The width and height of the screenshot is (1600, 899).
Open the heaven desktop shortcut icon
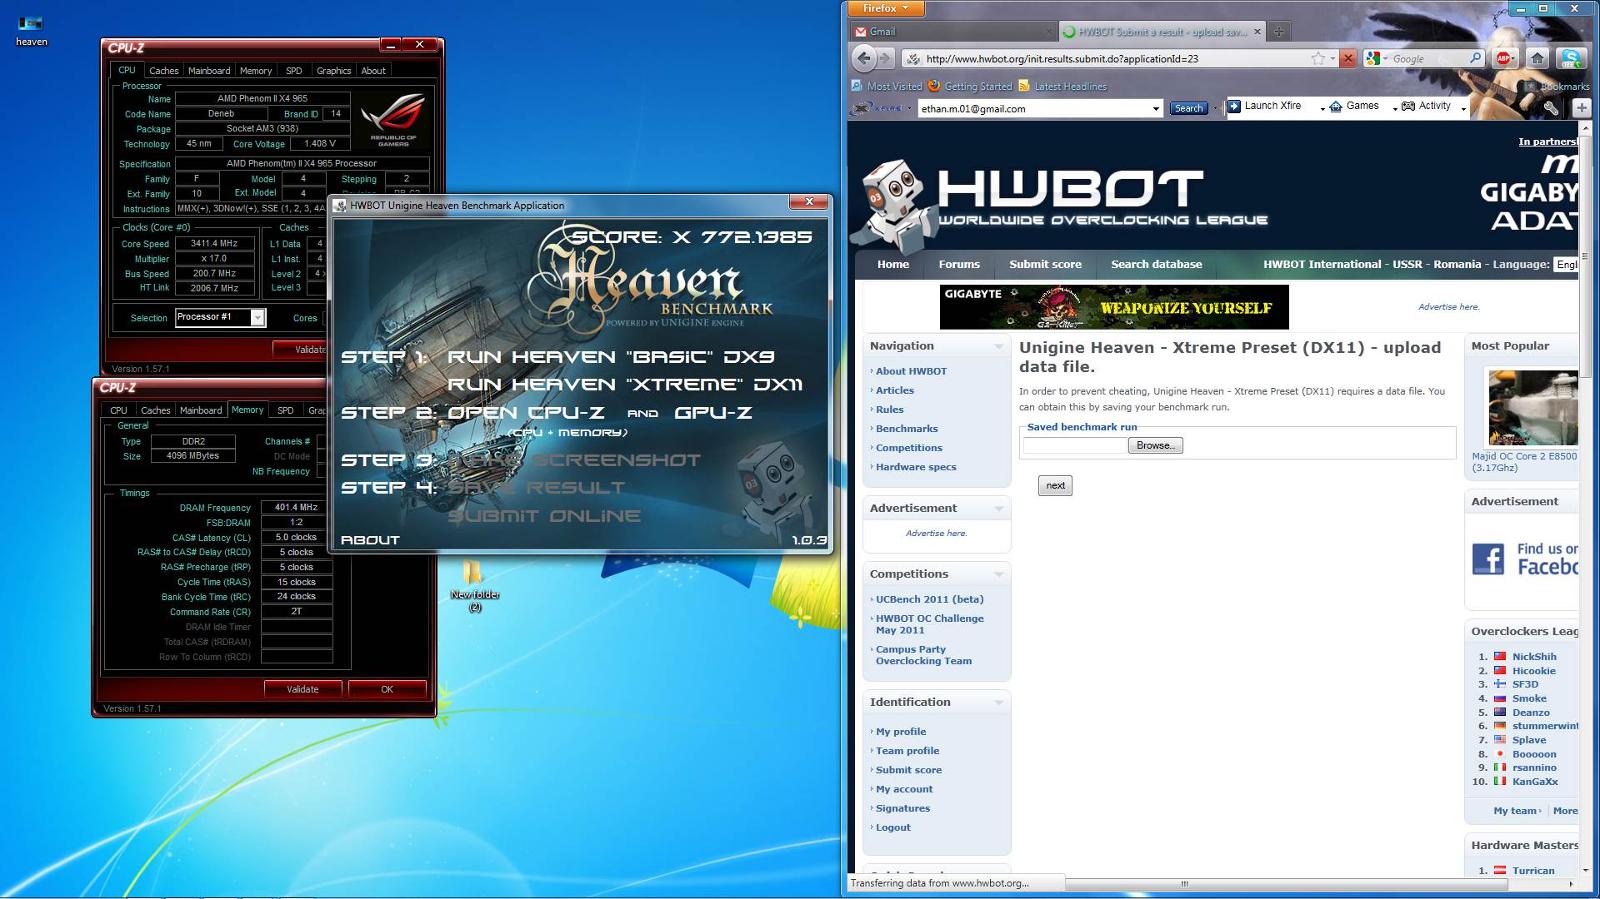[x=31, y=28]
